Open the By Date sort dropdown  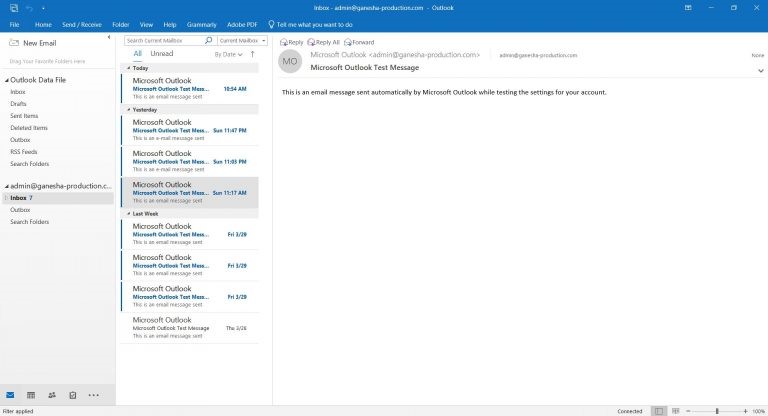(x=227, y=54)
